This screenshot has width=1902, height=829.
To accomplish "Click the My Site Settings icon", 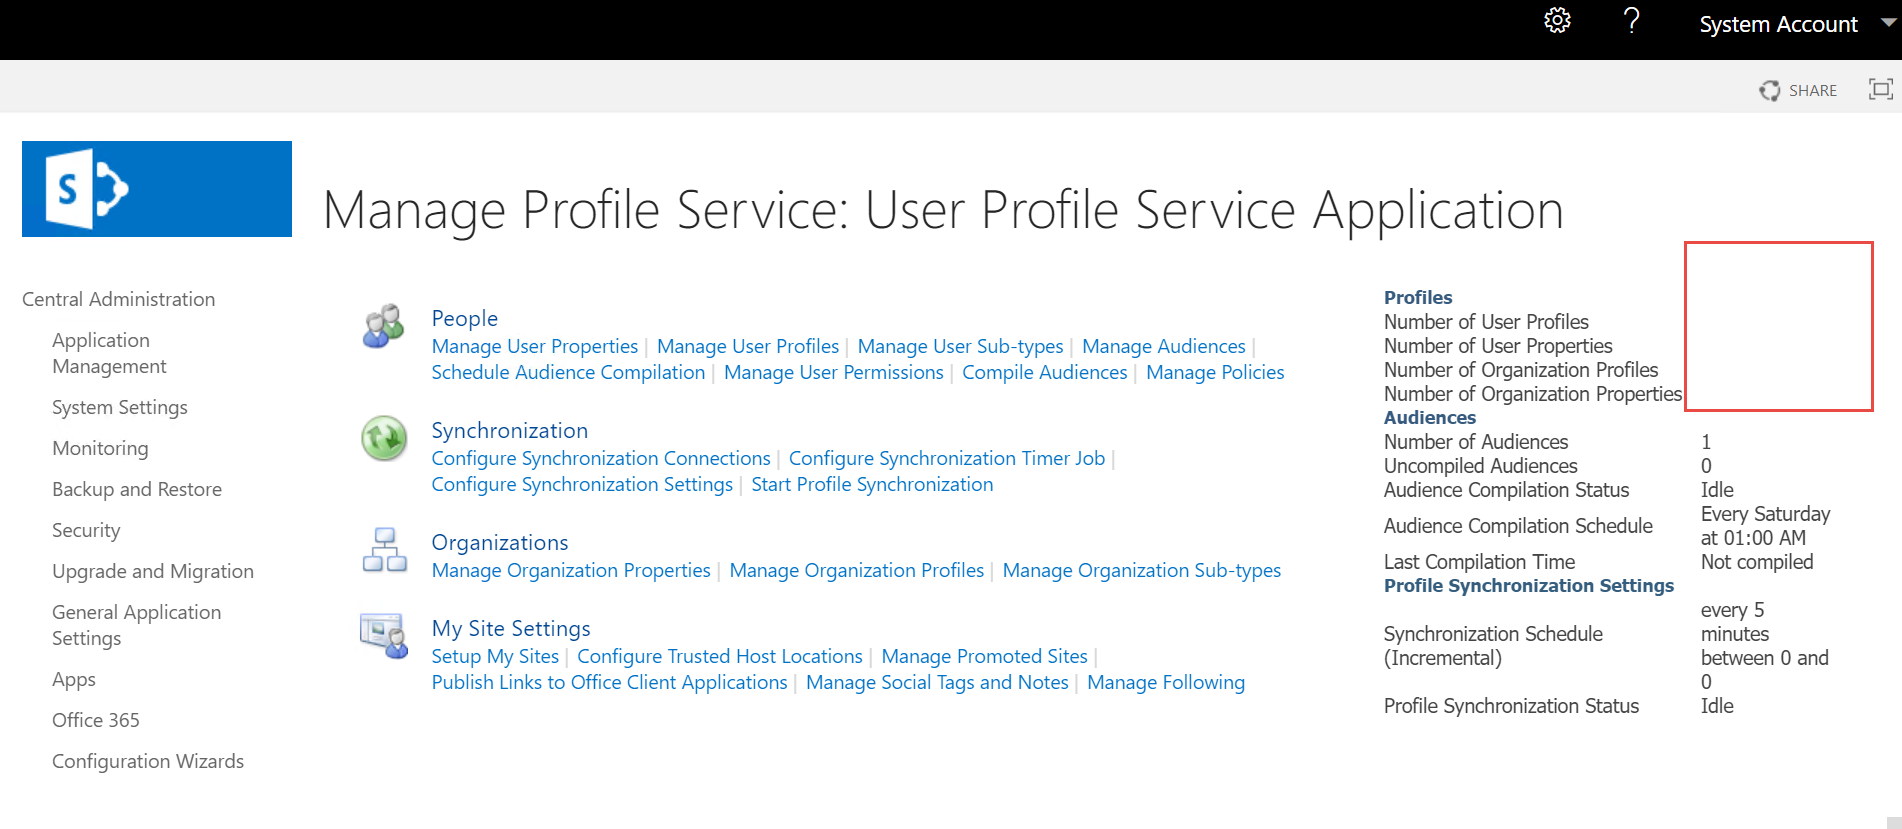I will coord(383,635).
